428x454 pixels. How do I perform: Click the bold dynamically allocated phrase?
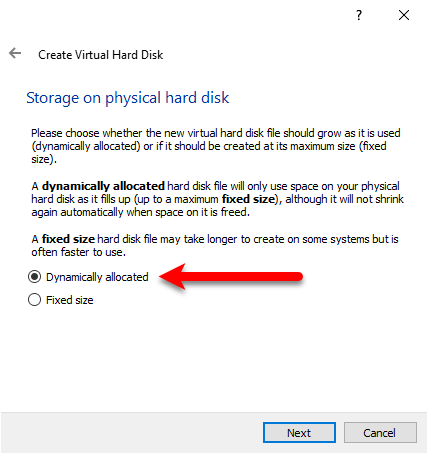pos(103,186)
